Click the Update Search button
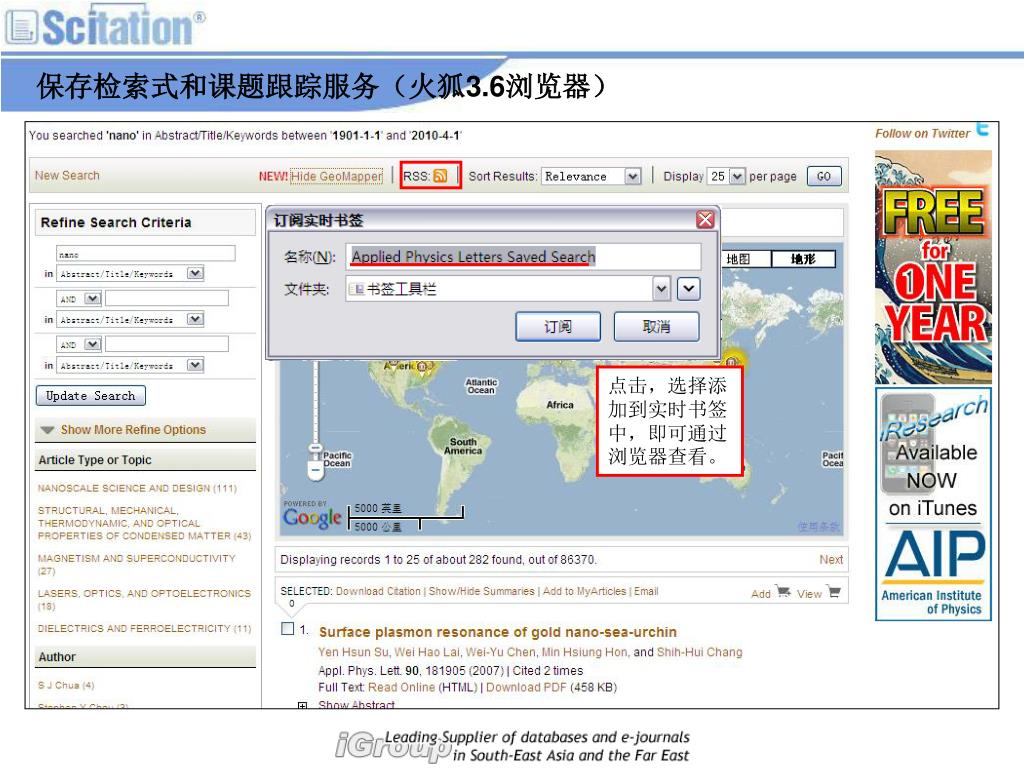 [x=90, y=396]
